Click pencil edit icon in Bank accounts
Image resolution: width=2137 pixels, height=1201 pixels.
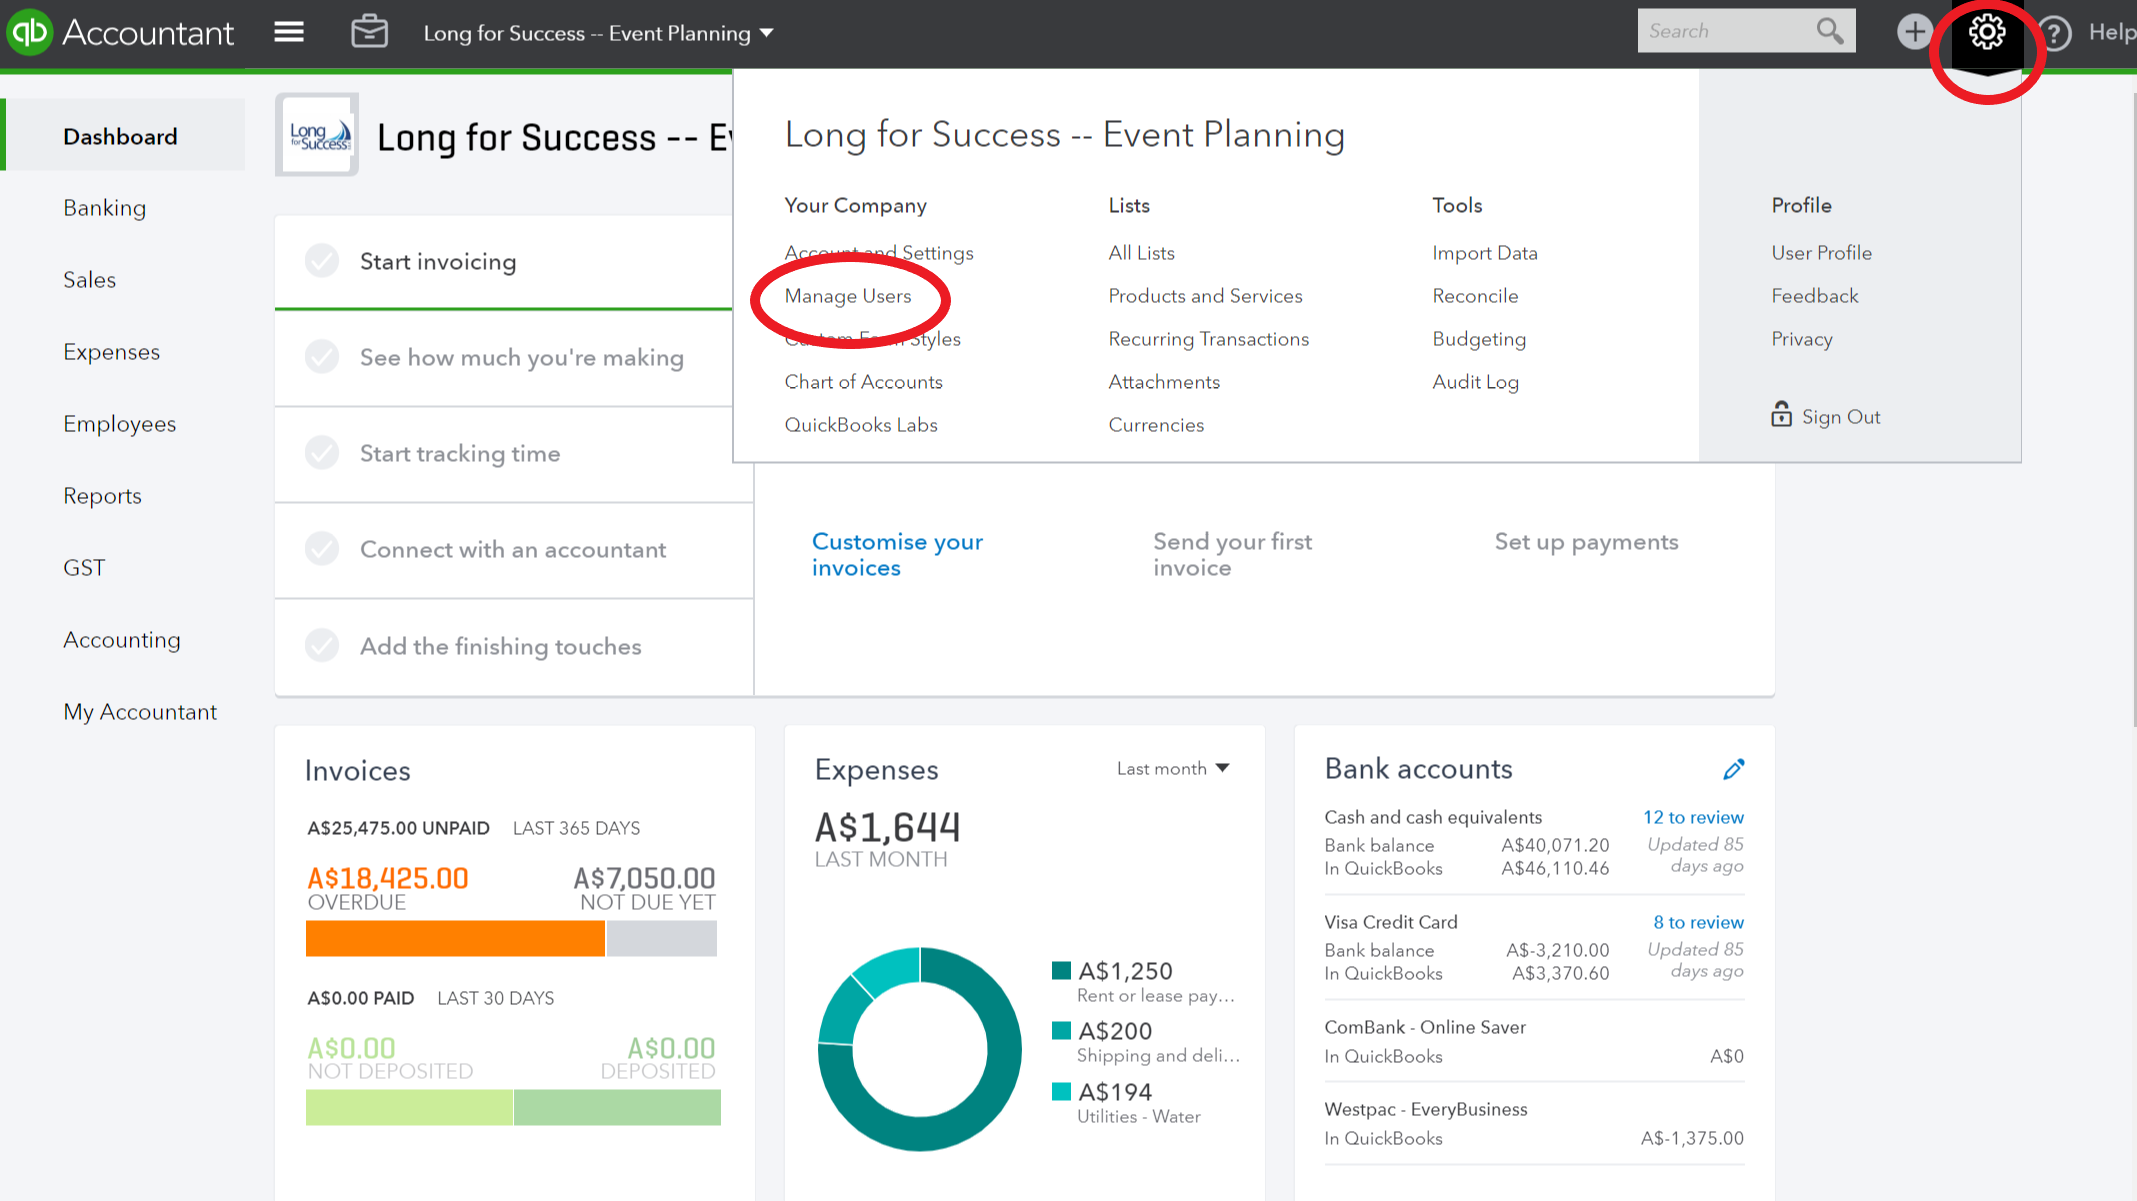(x=1733, y=768)
